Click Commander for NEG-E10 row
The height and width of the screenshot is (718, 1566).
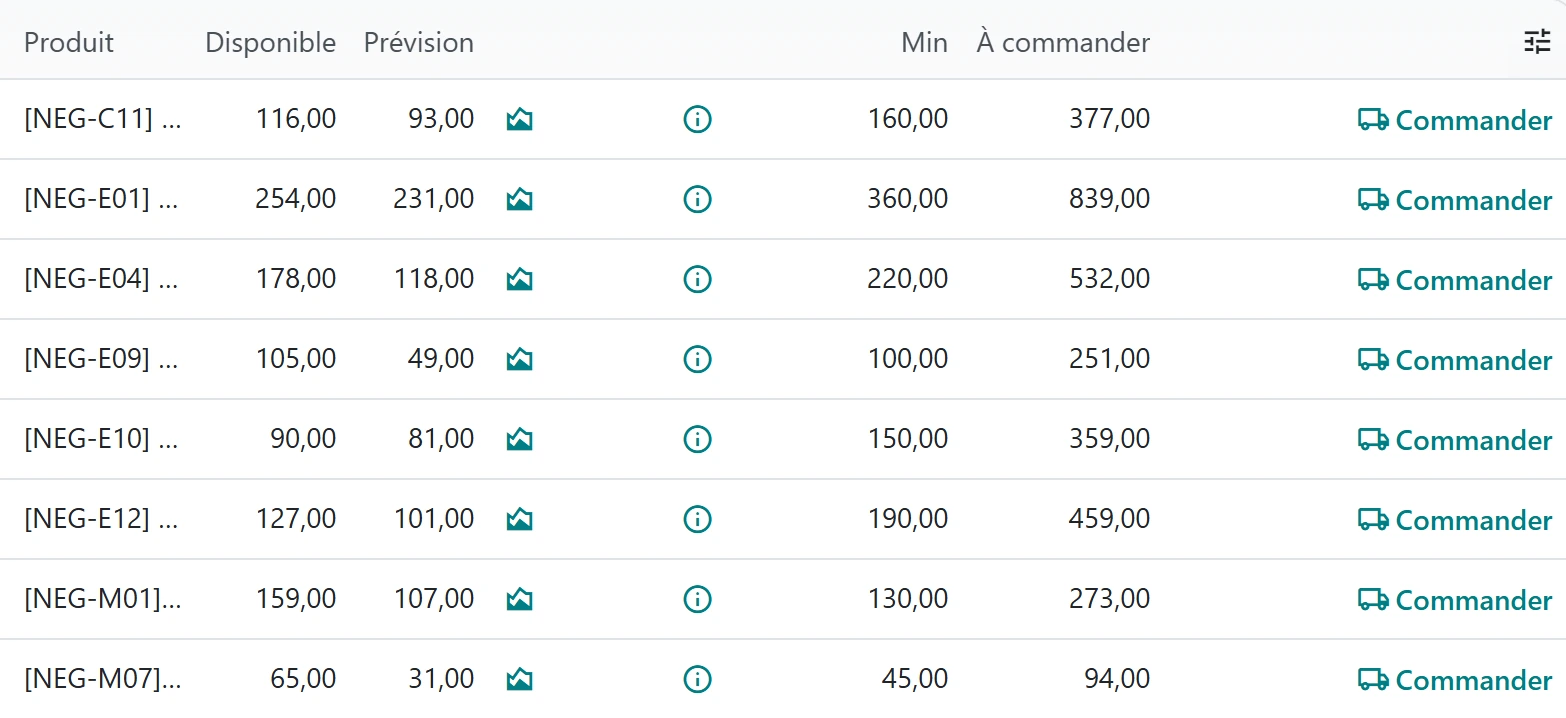click(x=1455, y=440)
